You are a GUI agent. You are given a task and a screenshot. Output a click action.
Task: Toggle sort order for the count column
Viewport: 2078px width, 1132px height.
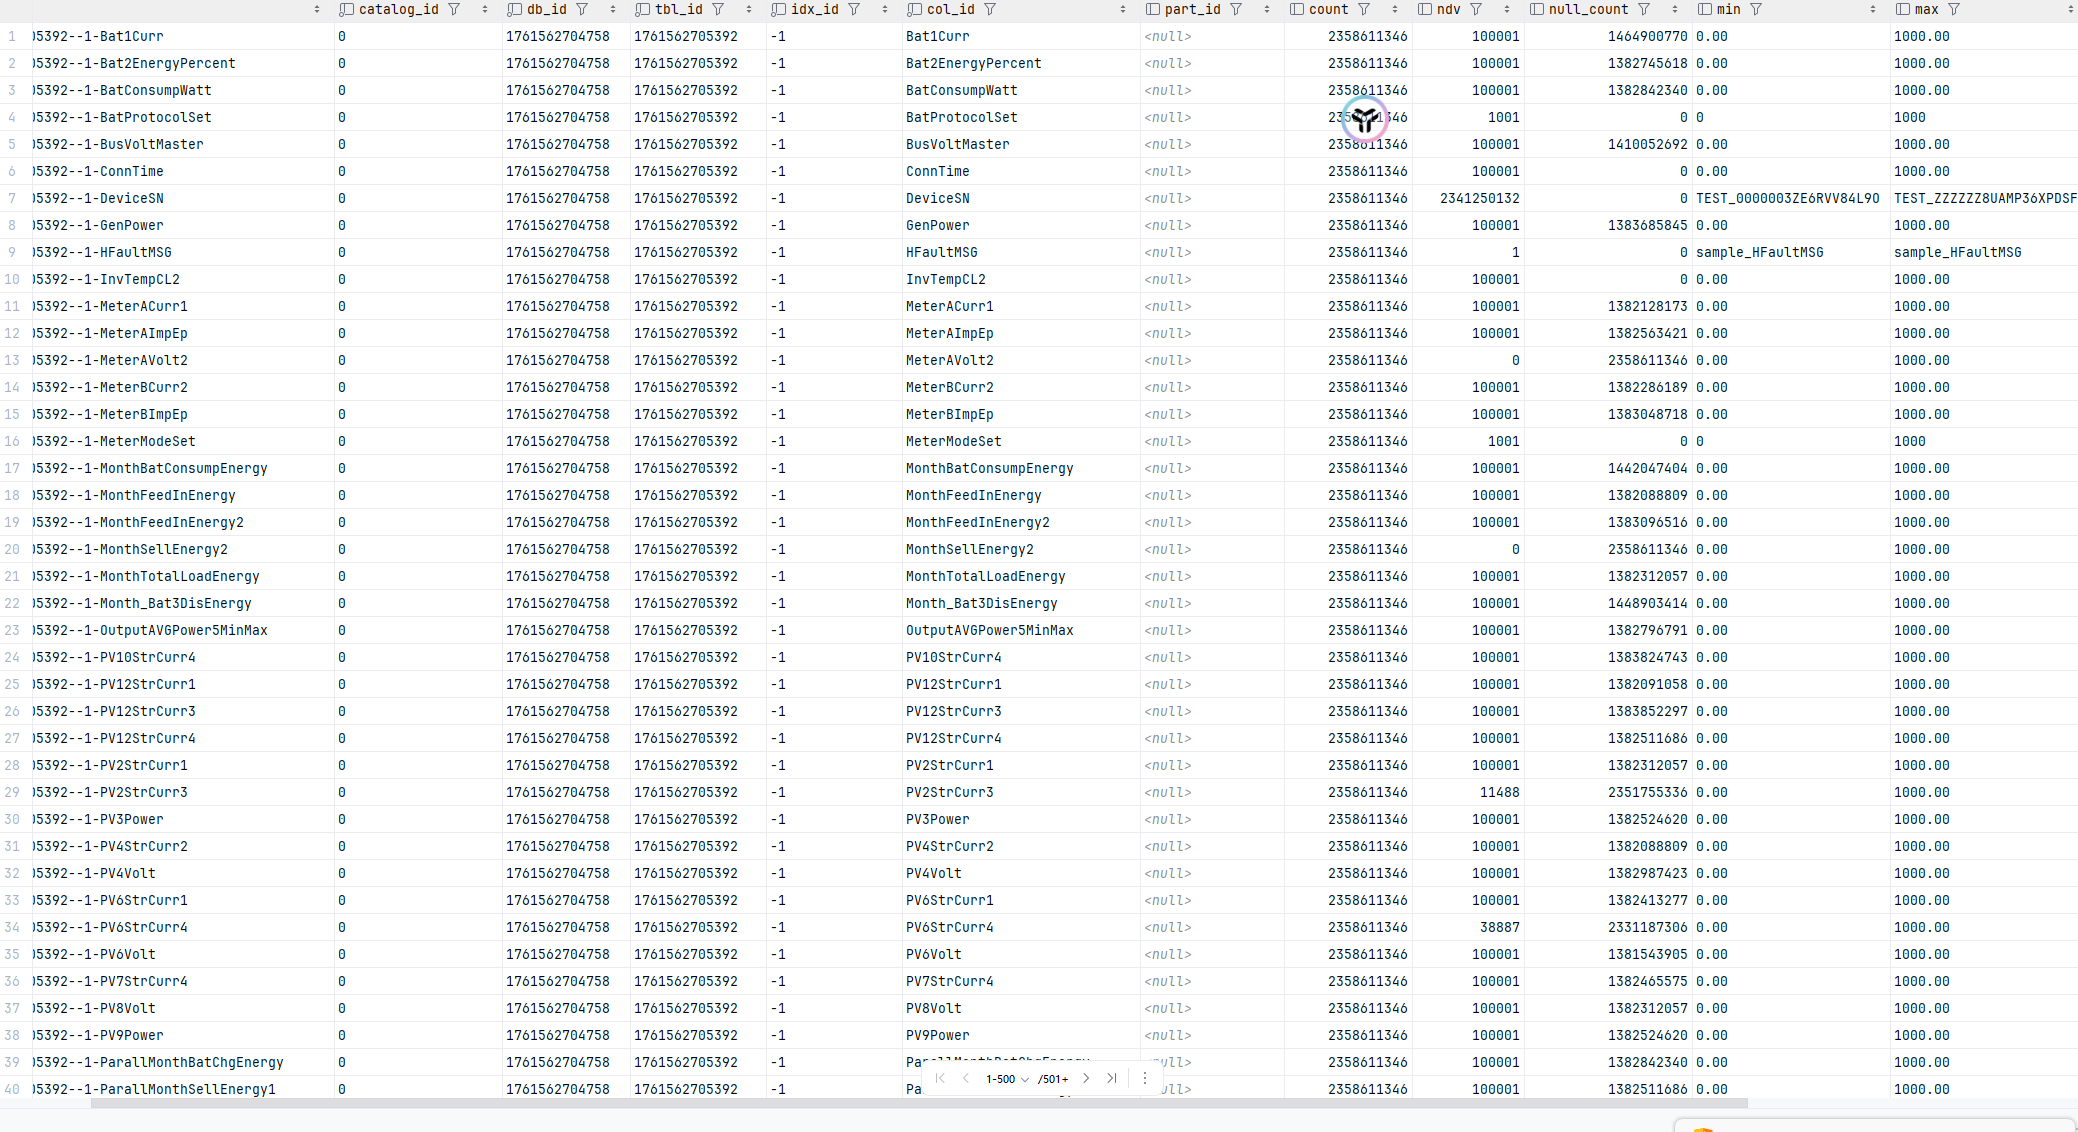pos(1395,9)
